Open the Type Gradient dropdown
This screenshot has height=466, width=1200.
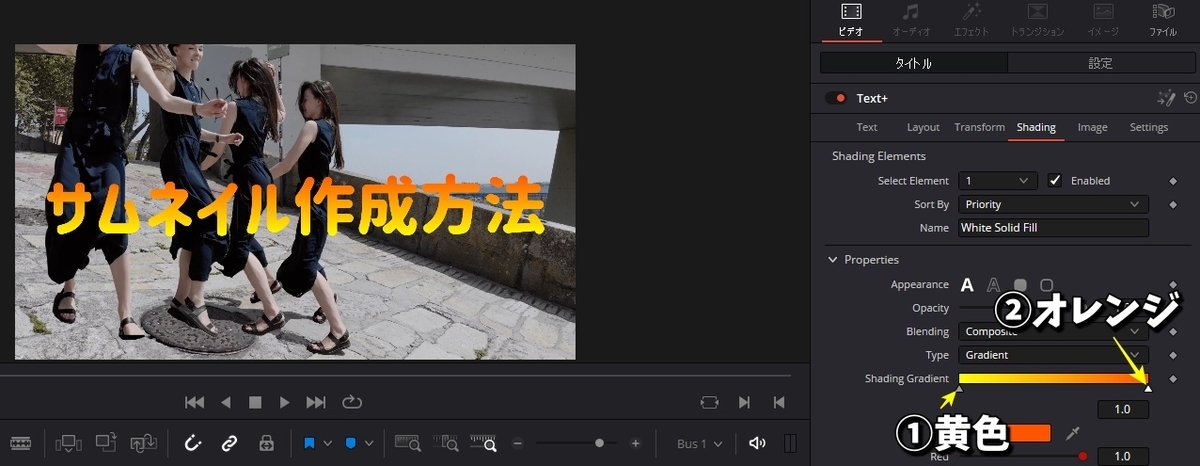(x=1053, y=355)
